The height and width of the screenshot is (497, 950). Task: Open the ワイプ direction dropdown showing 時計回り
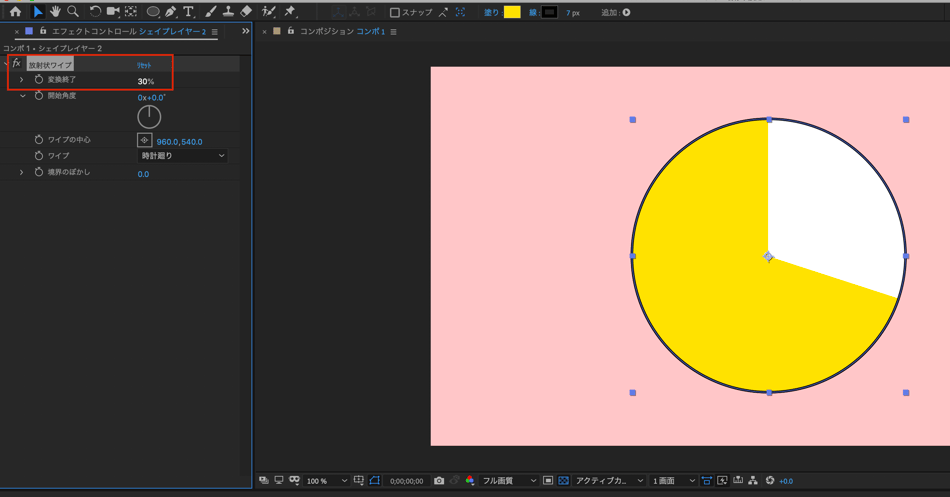(x=182, y=156)
